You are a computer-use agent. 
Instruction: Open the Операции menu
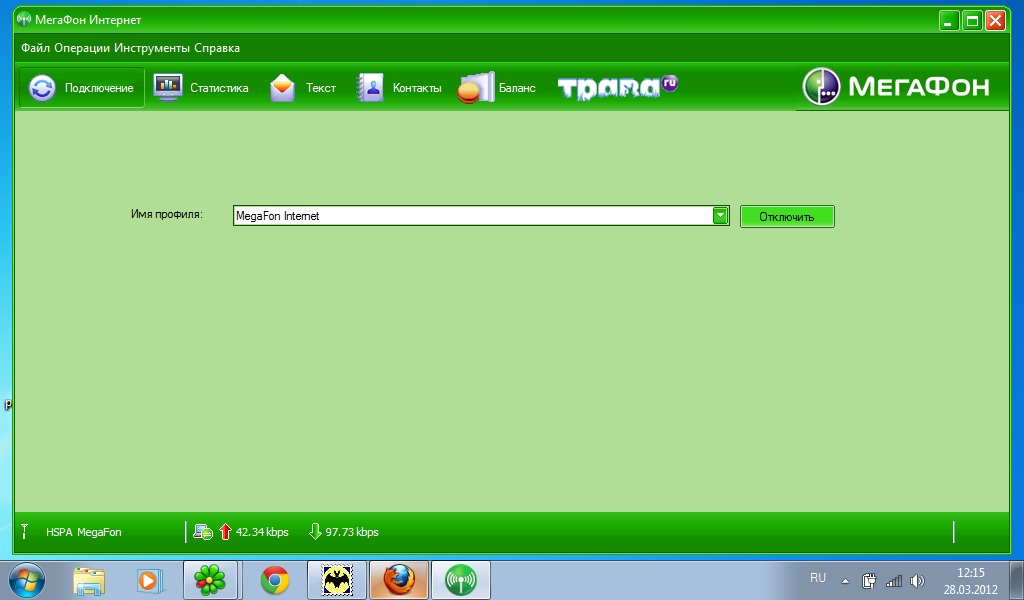[x=82, y=48]
